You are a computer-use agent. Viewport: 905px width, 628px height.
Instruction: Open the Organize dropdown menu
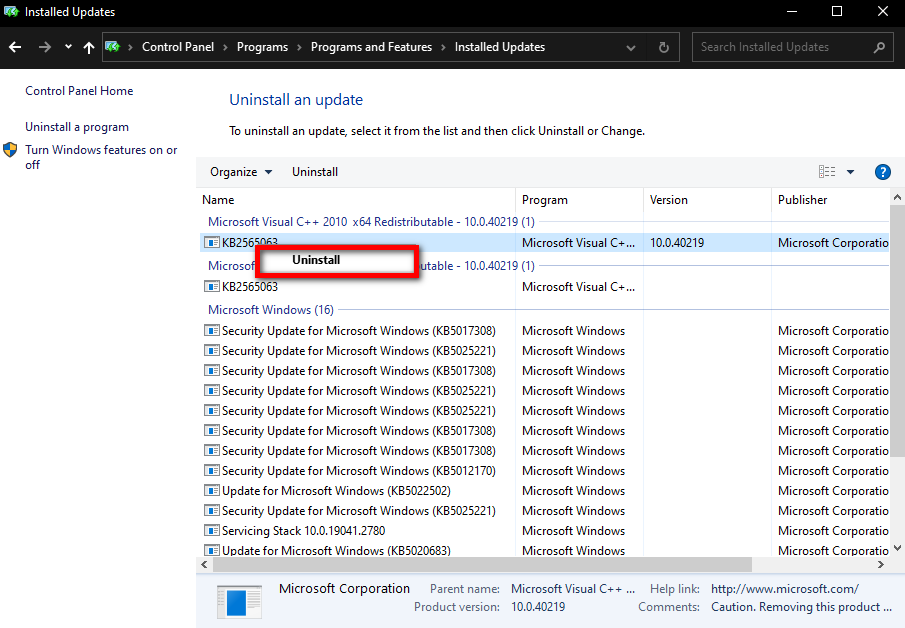point(241,172)
